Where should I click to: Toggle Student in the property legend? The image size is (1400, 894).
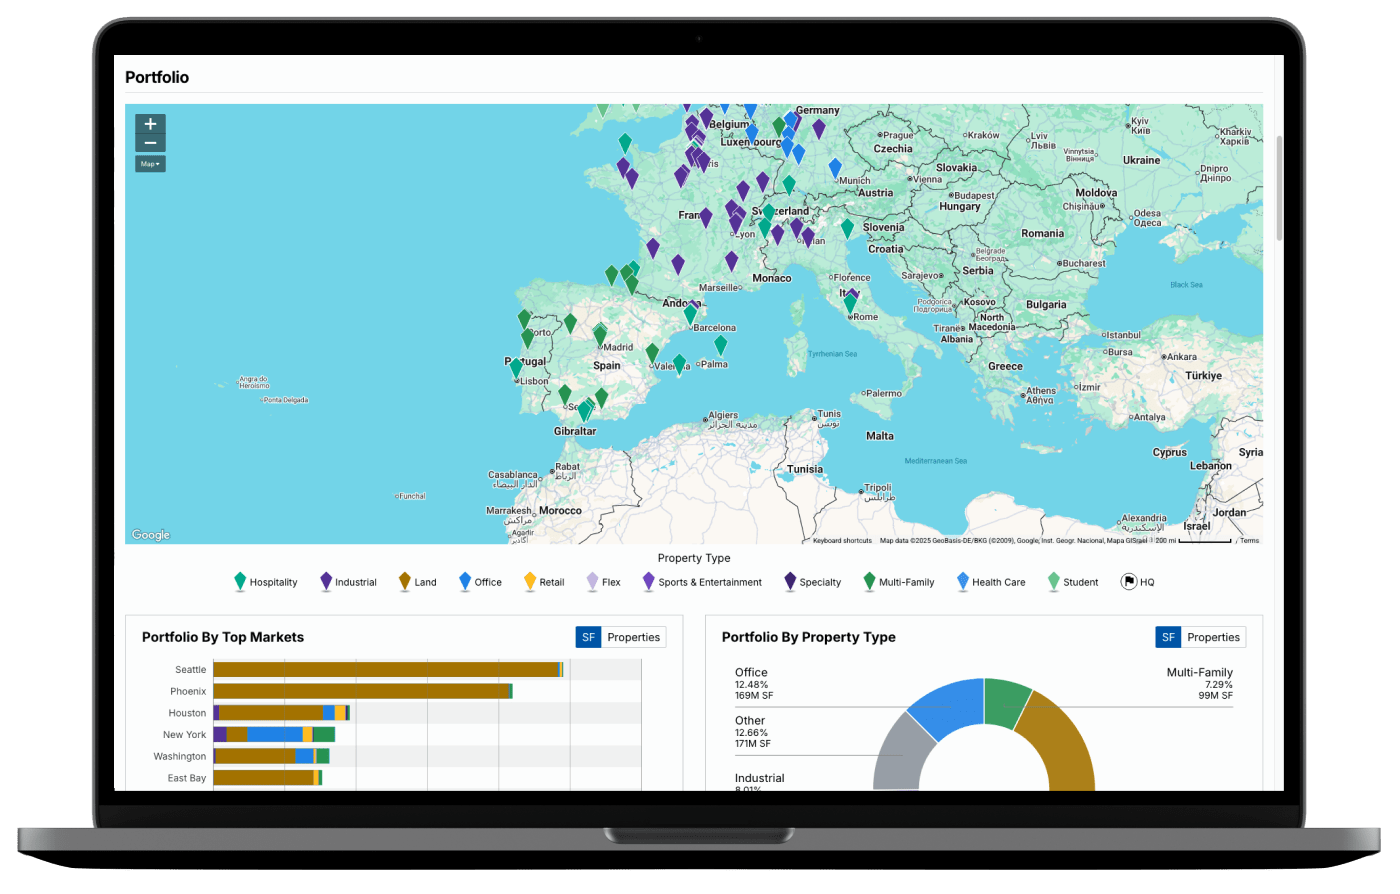point(1080,582)
